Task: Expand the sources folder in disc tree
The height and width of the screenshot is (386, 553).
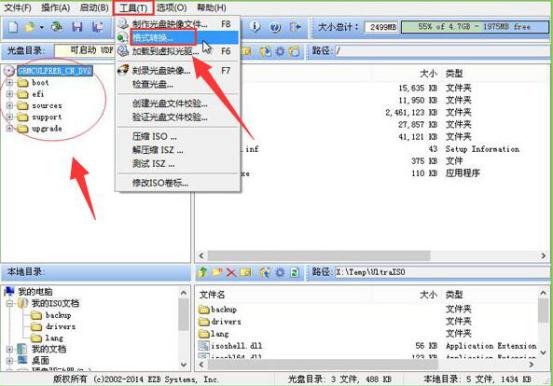Action: (x=10, y=105)
